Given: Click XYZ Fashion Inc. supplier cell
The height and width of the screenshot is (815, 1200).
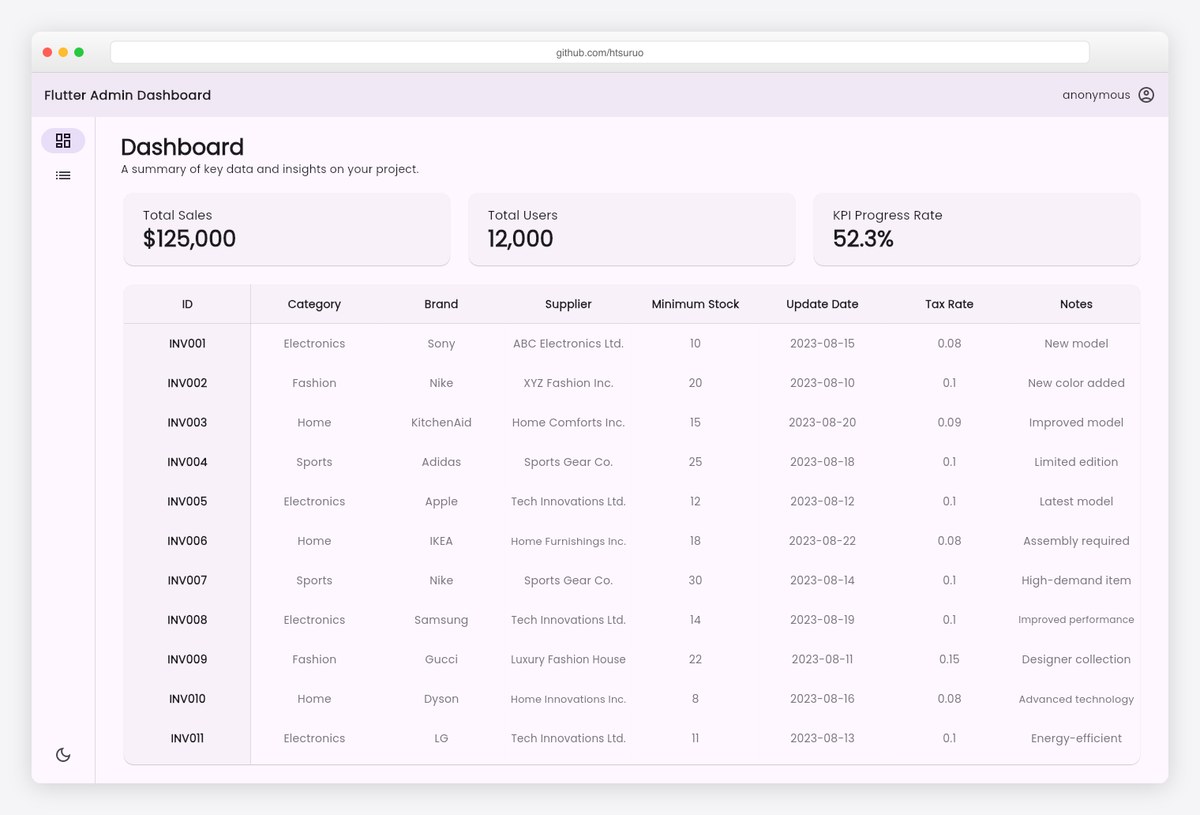Looking at the screenshot, I should click(x=568, y=383).
